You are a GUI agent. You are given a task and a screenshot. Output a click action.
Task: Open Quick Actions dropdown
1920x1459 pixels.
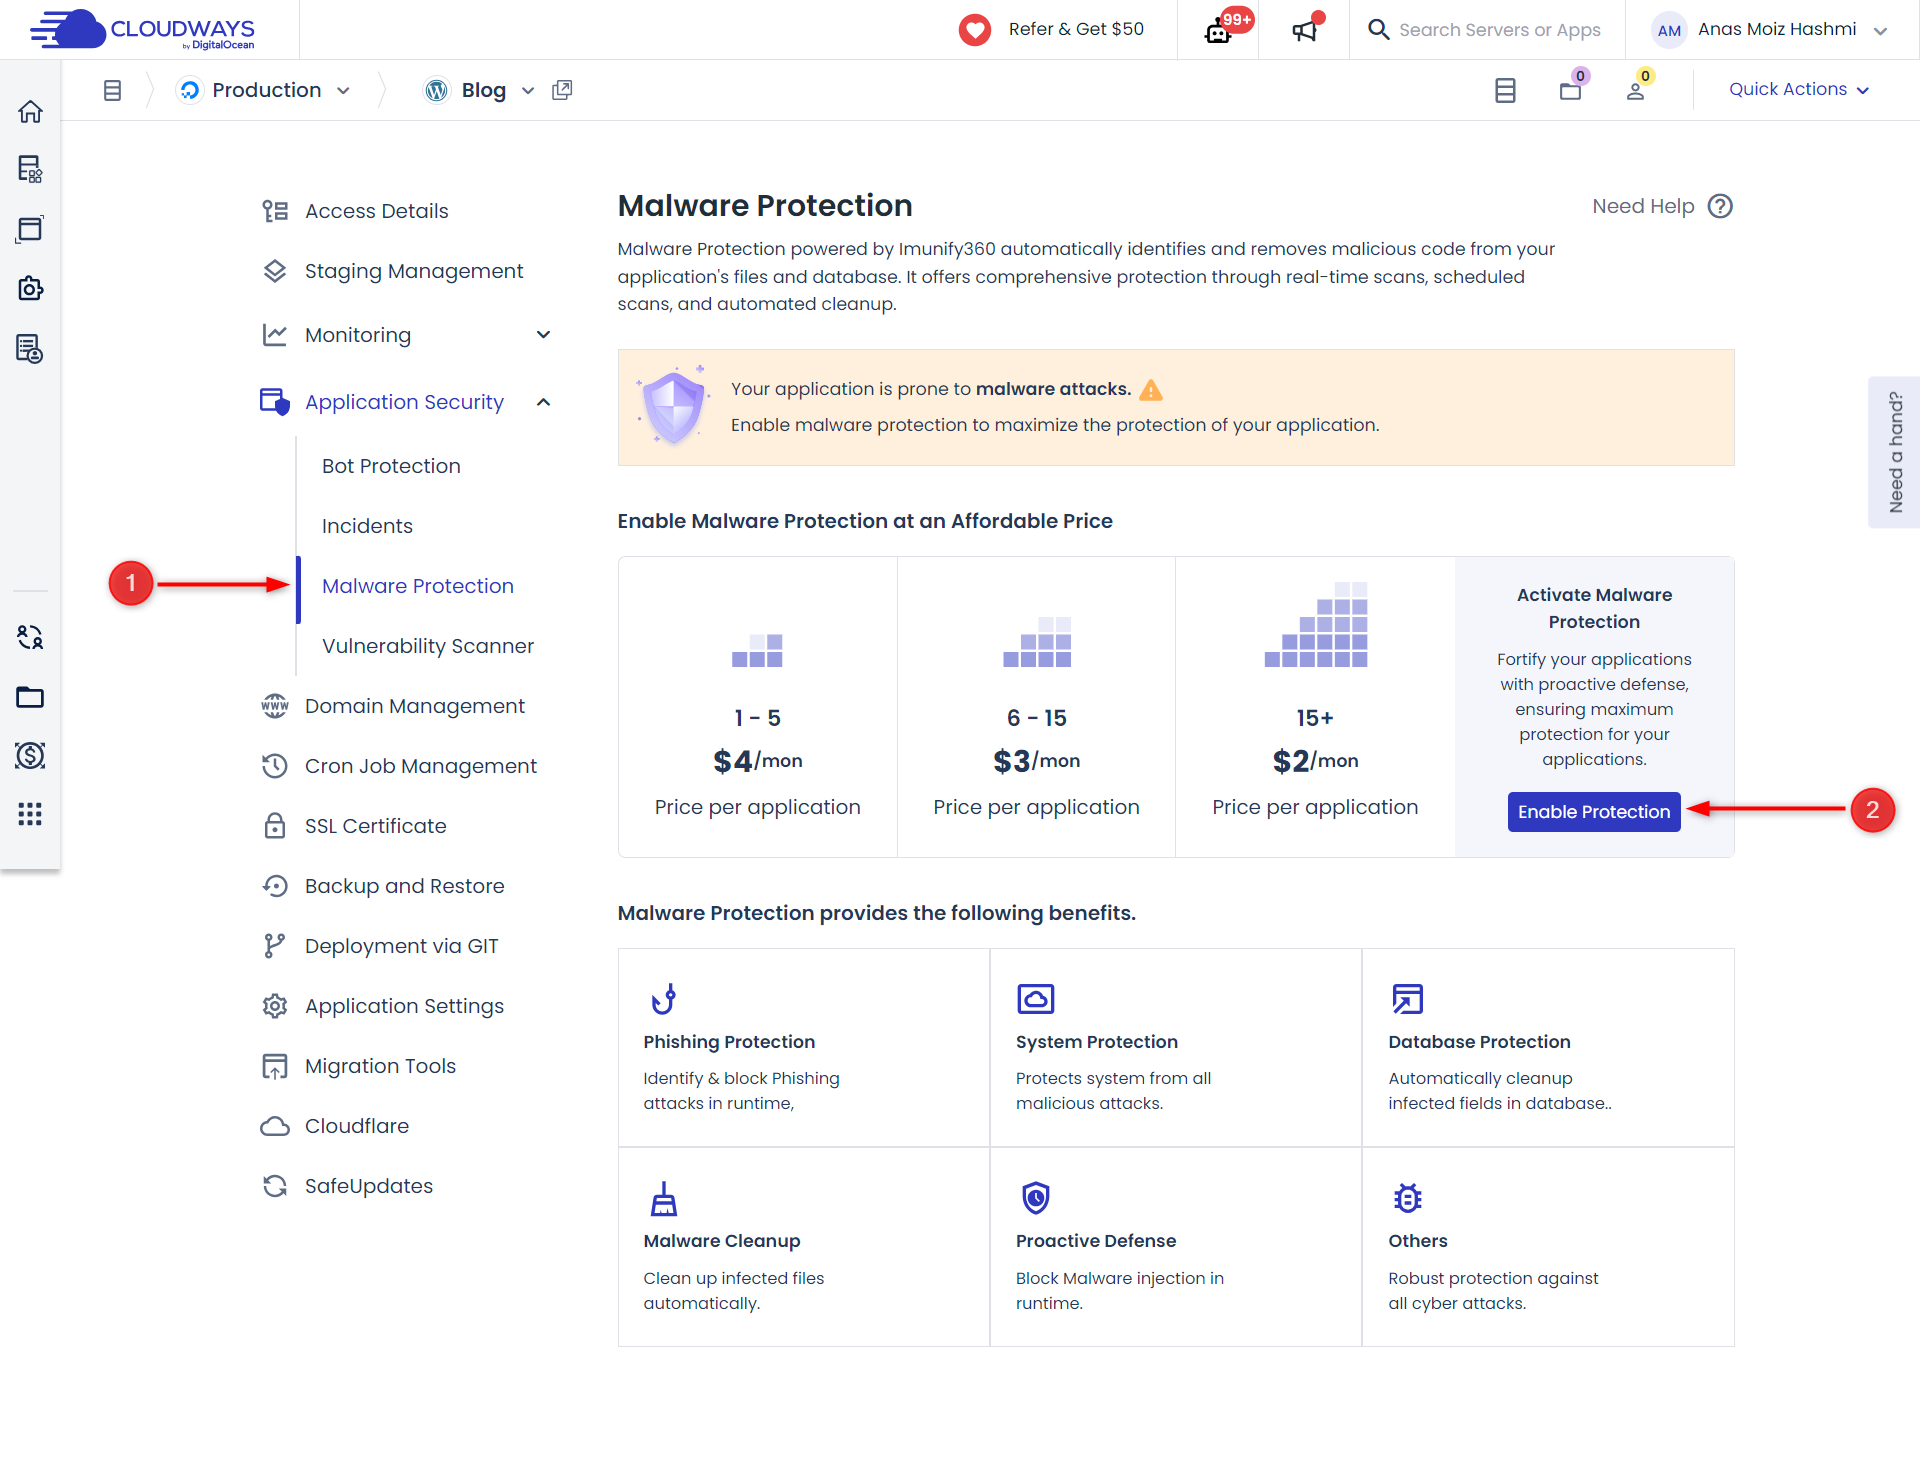click(x=1798, y=89)
